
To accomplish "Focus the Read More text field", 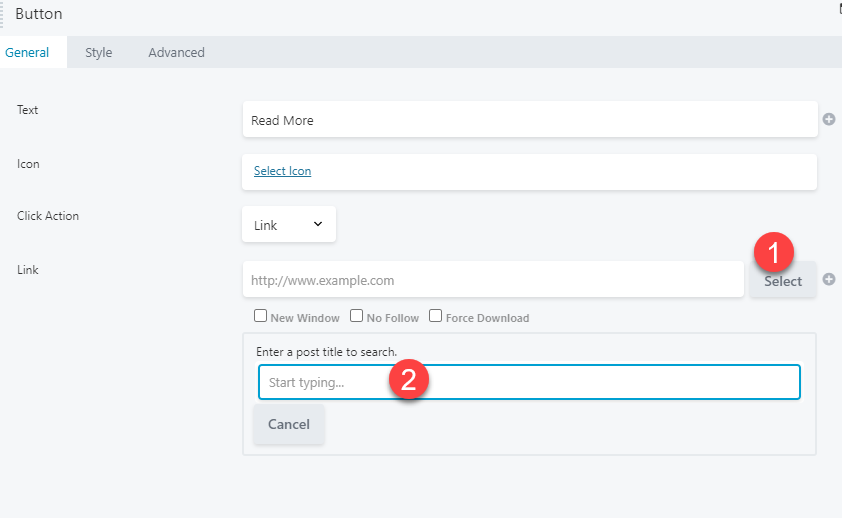I will pos(530,119).
